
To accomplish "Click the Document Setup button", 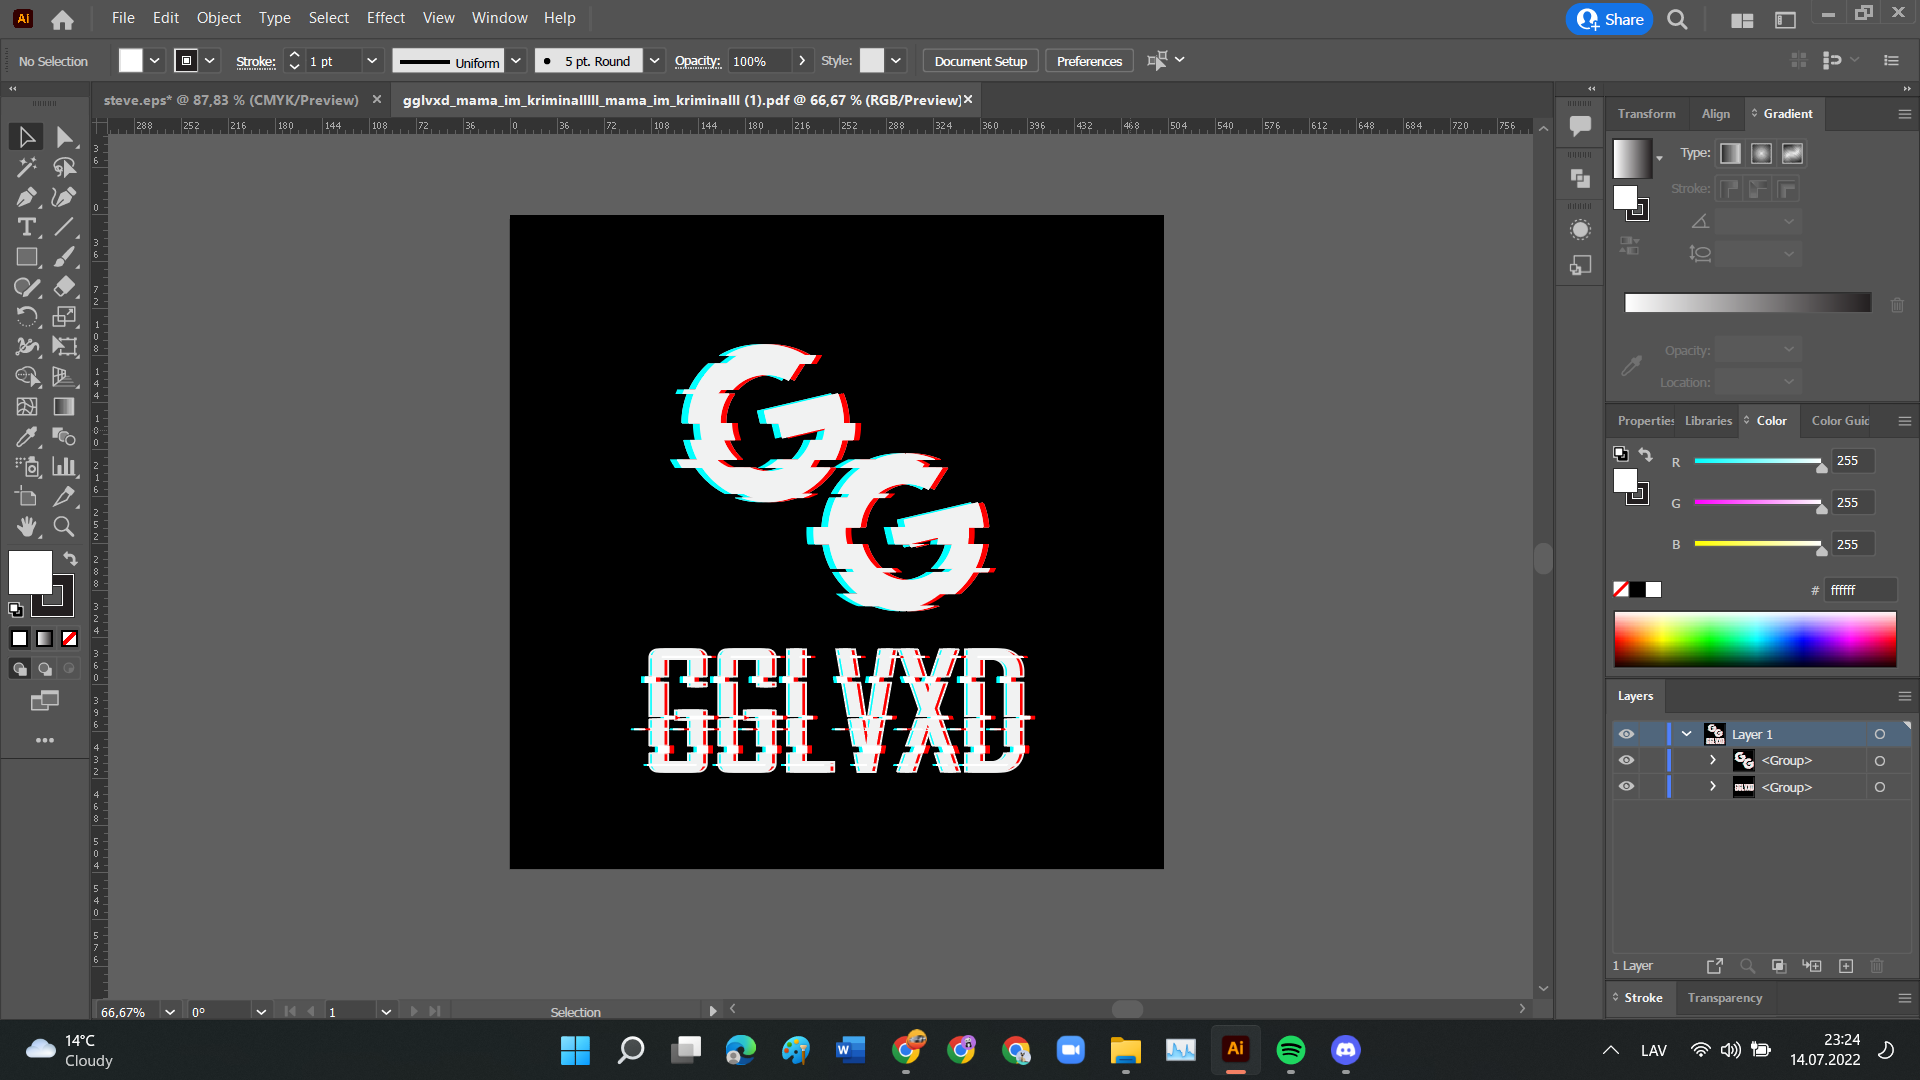I will point(980,61).
